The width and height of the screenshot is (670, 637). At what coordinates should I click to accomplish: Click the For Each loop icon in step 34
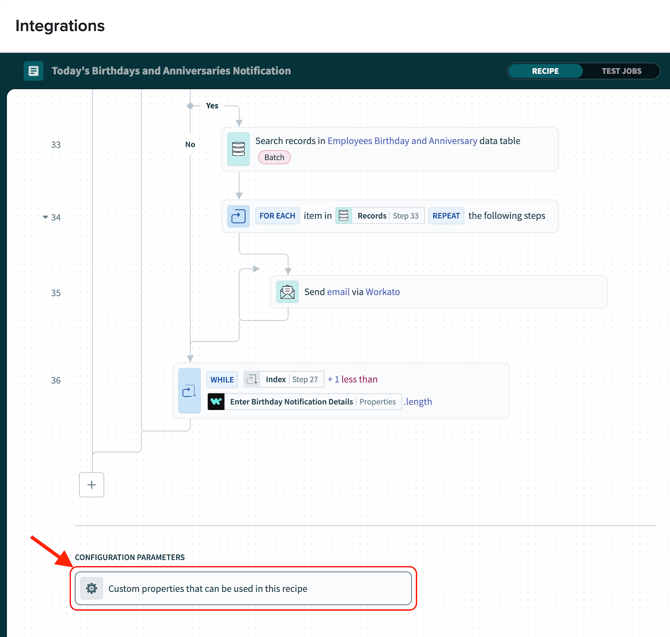pos(238,216)
